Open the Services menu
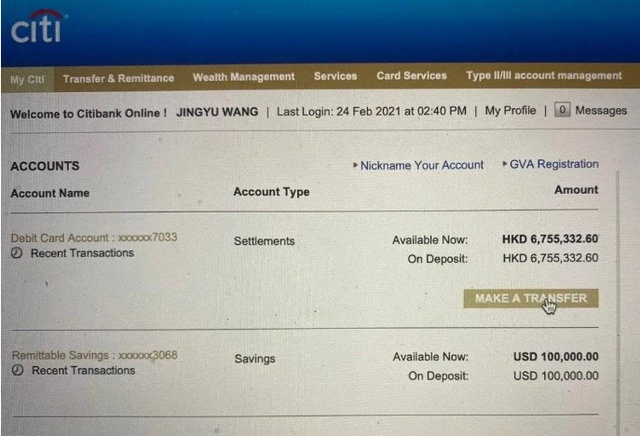This screenshot has width=640, height=436. click(336, 76)
